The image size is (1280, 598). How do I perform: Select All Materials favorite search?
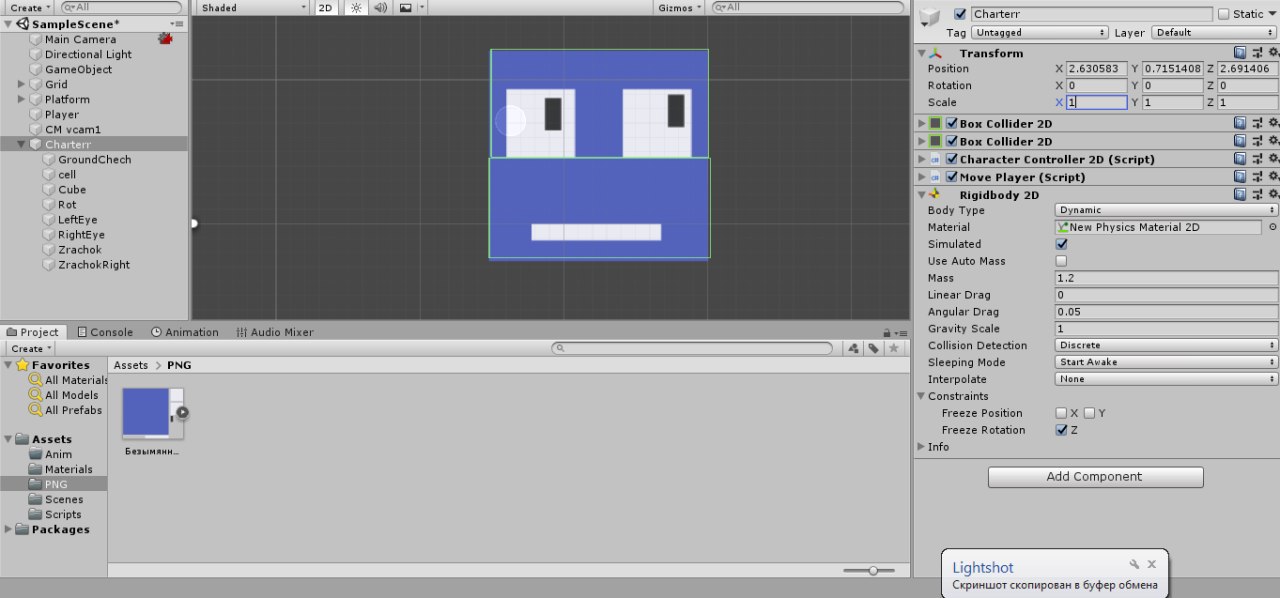pos(68,380)
